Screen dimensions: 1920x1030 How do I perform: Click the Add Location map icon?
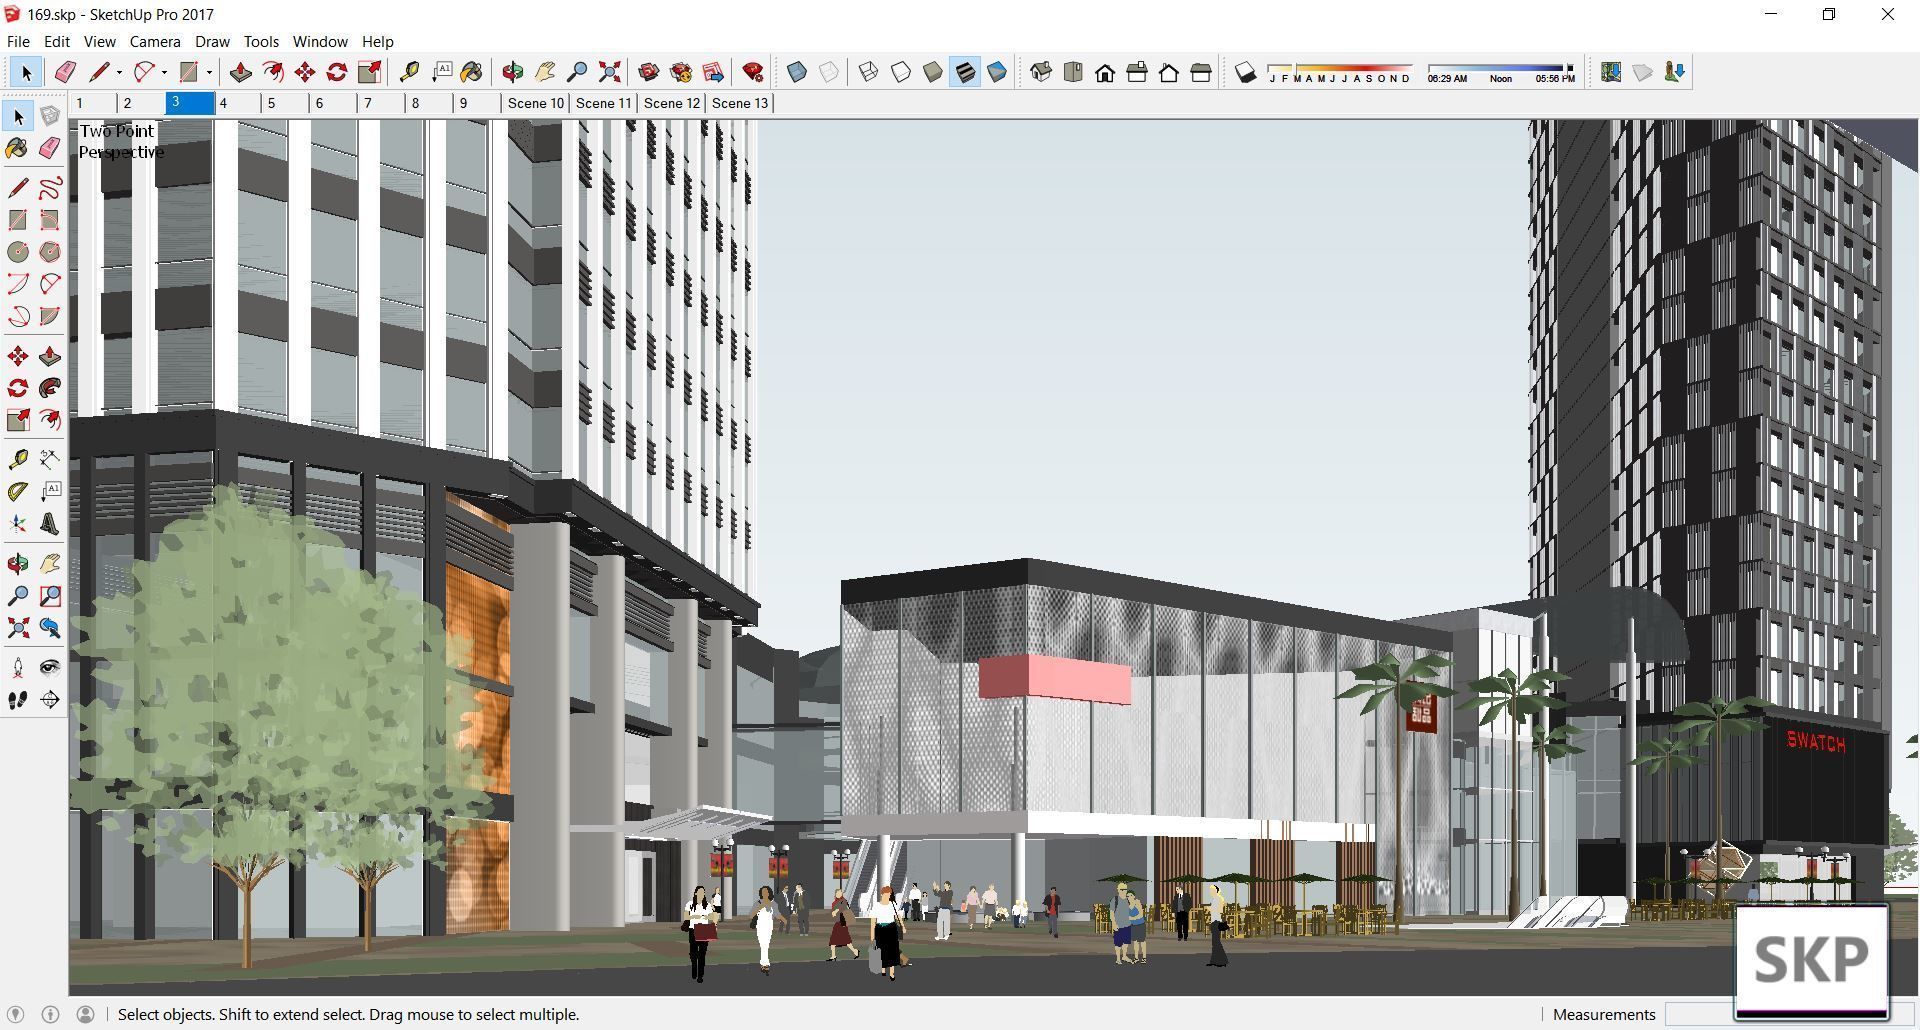[x=1611, y=72]
